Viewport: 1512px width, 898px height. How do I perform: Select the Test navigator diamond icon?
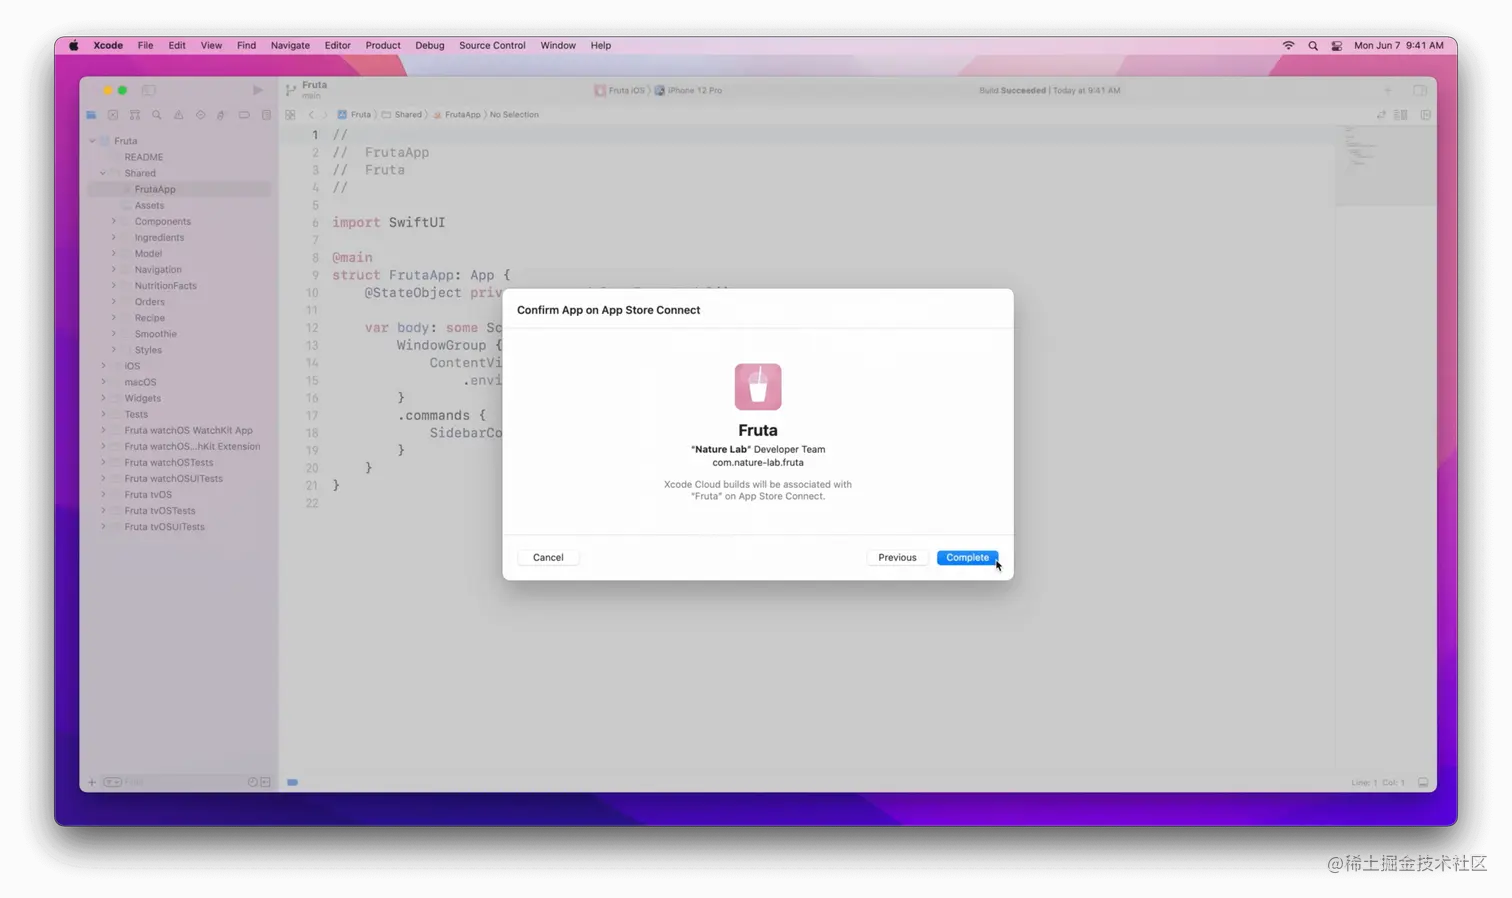point(201,115)
